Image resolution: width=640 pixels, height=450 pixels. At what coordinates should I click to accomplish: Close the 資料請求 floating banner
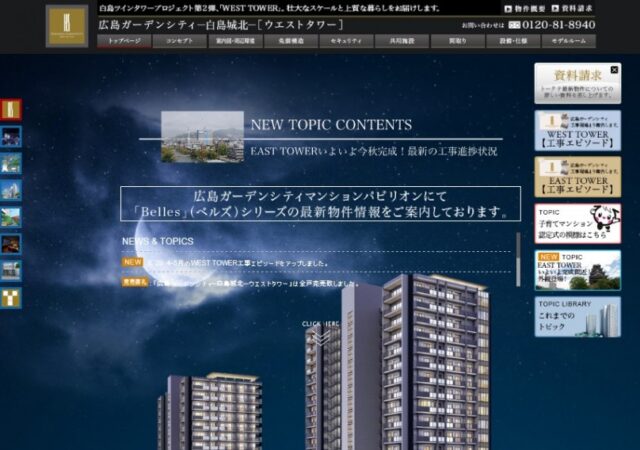[614, 70]
